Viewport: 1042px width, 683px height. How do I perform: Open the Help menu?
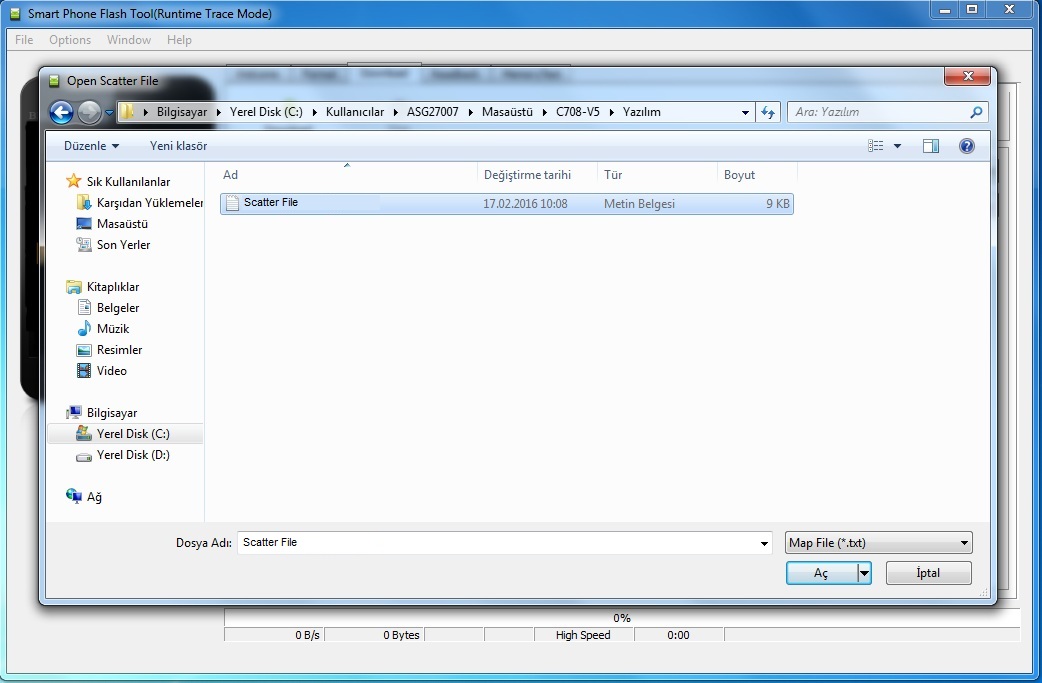point(179,40)
